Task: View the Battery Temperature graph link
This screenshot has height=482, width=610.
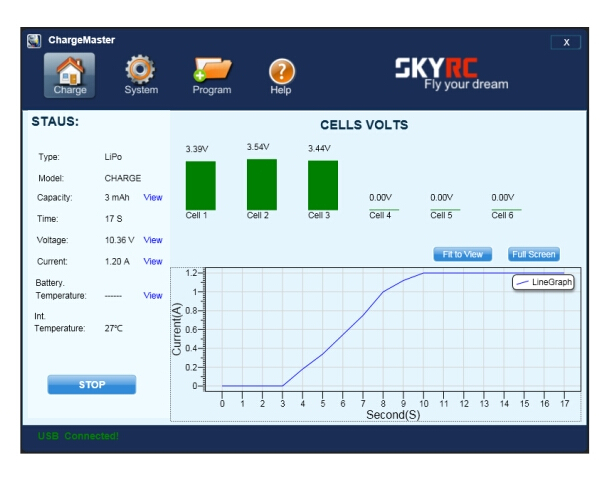Action: 153,295
